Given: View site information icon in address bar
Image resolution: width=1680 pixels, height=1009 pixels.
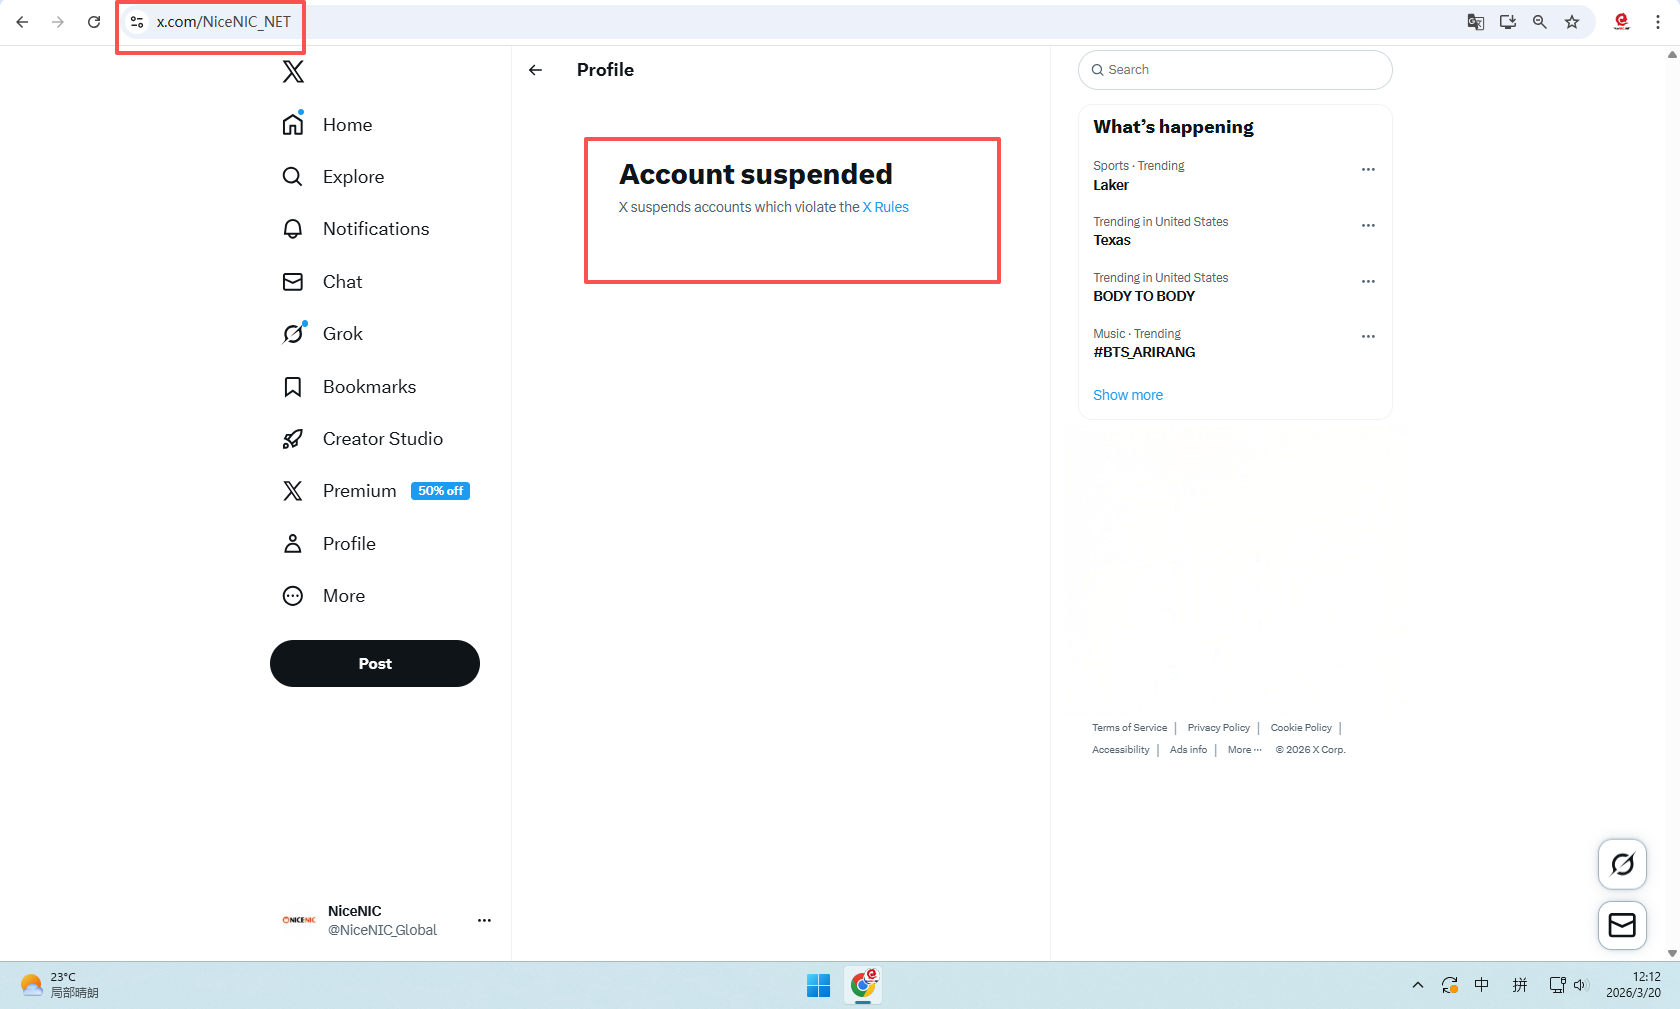Looking at the screenshot, I should coord(137,22).
